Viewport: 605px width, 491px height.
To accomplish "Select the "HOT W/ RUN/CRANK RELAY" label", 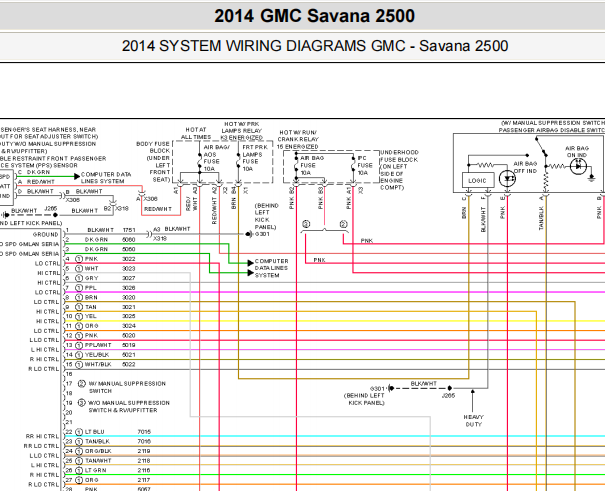I will click(x=298, y=136).
